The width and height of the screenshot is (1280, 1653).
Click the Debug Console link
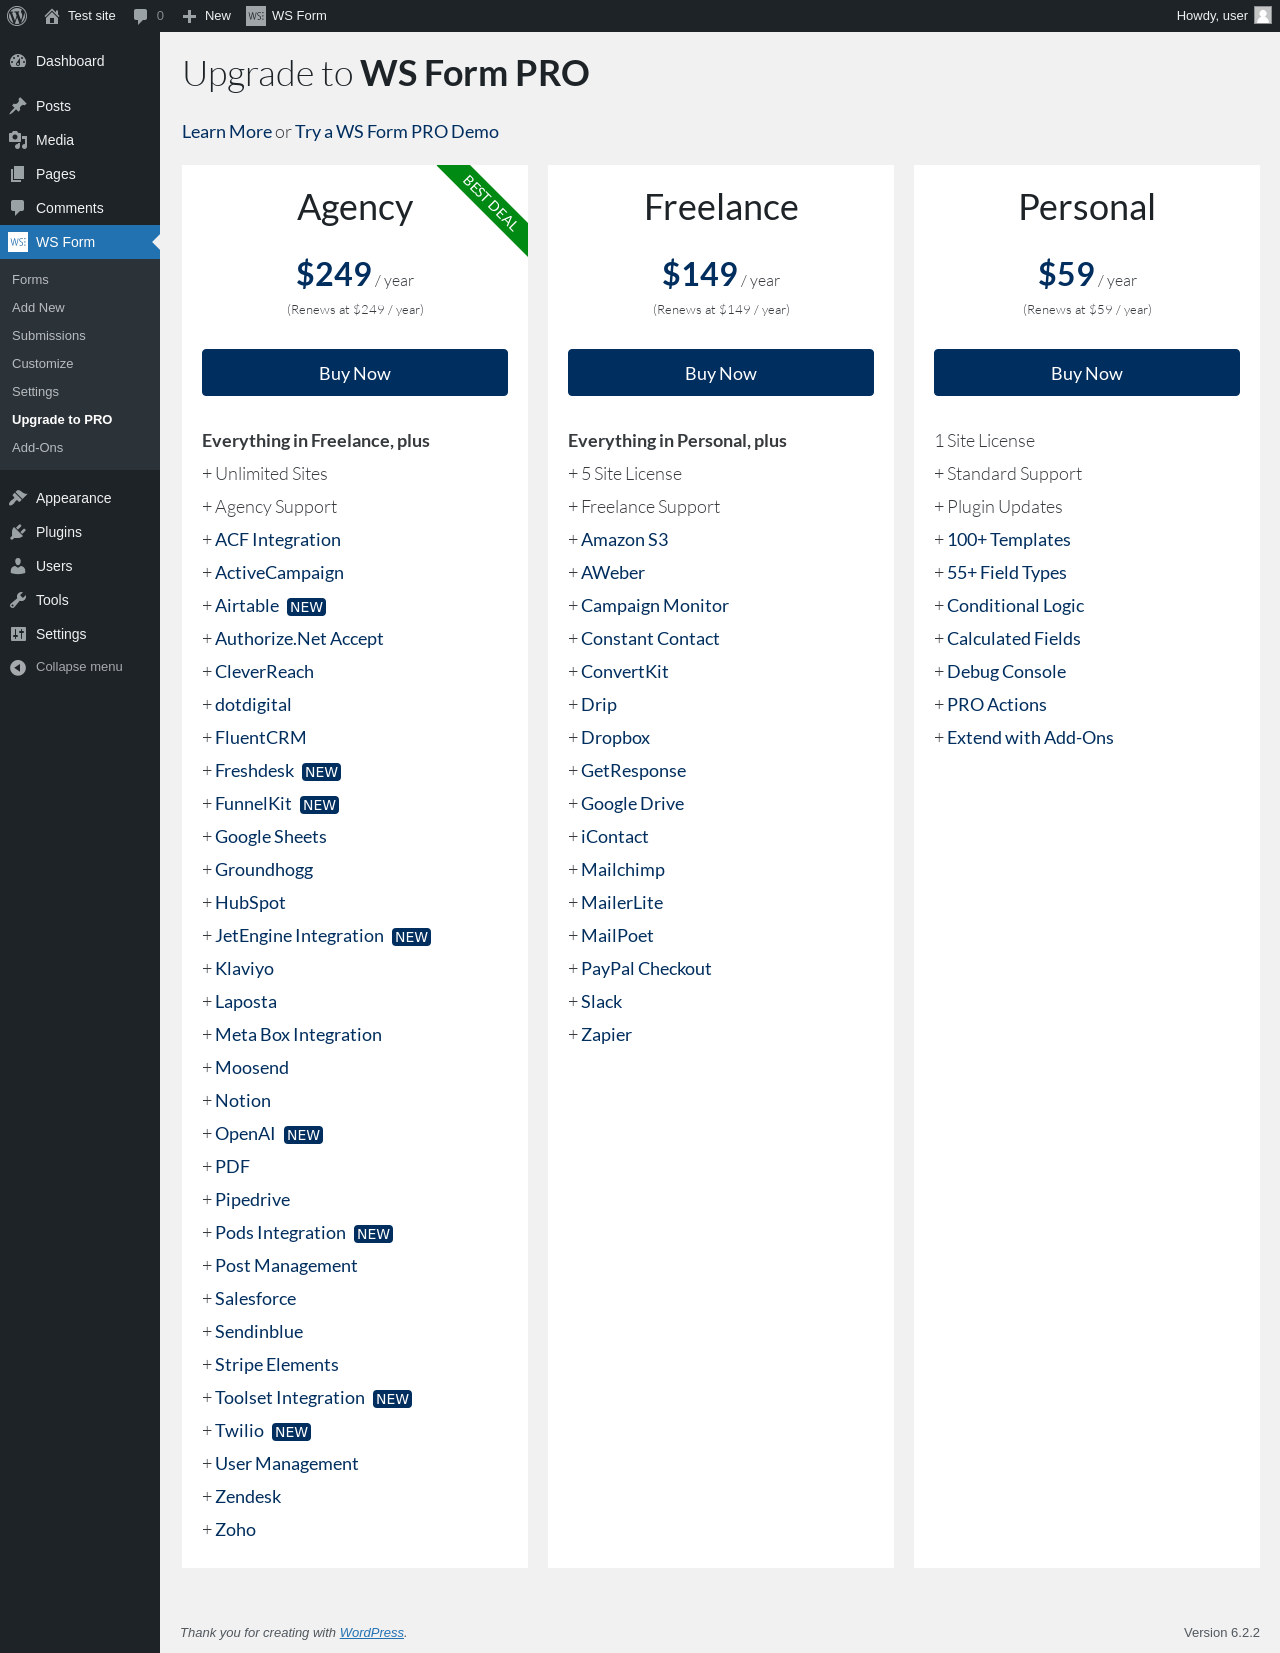coord(1006,672)
